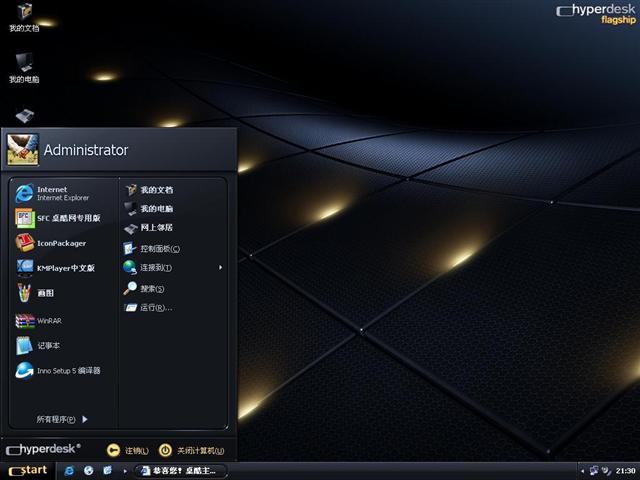Expand quick launch overflow arrow

(x=125, y=471)
